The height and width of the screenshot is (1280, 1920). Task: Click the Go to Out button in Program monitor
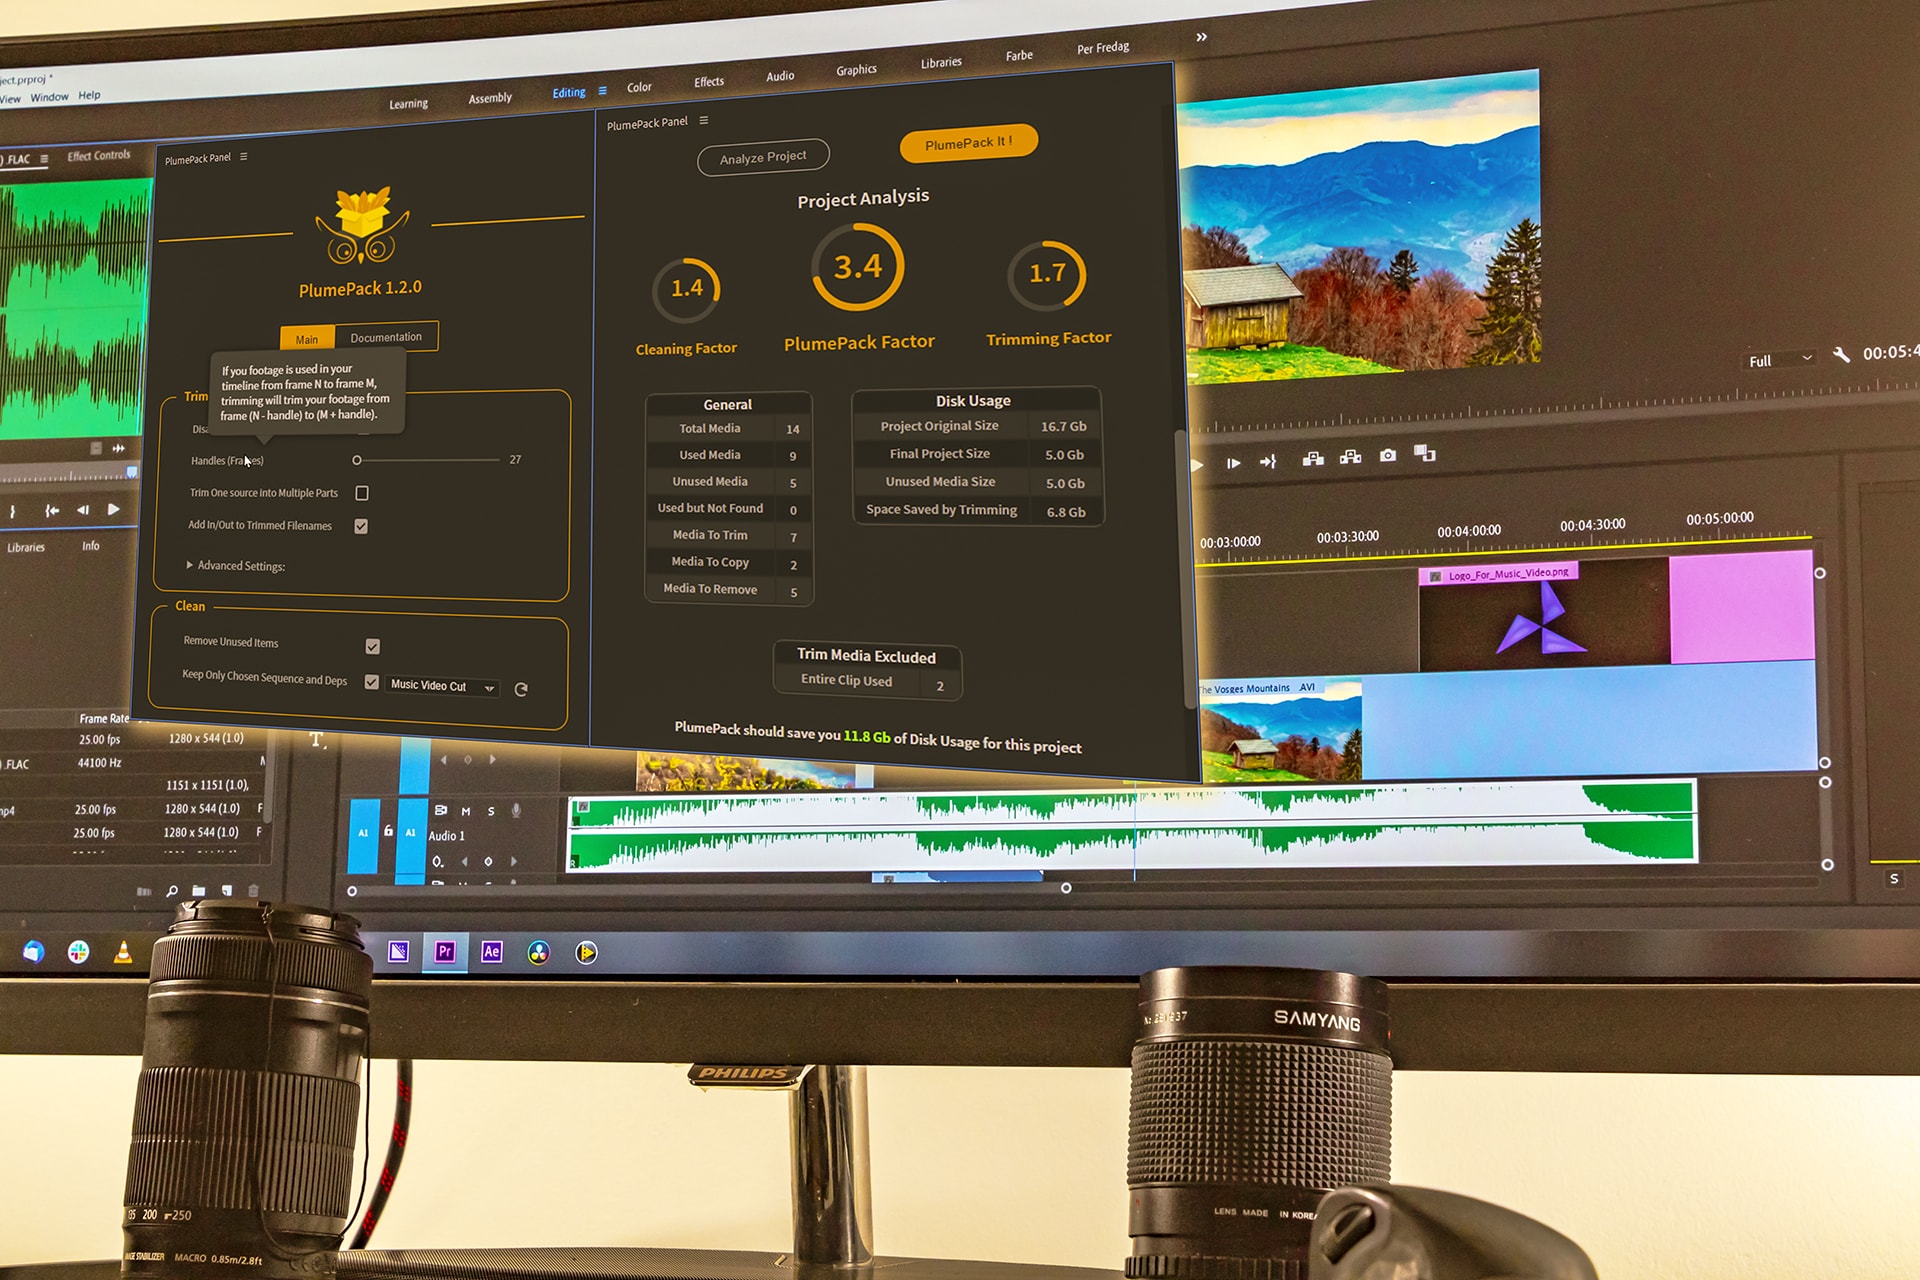pyautogui.click(x=1268, y=461)
